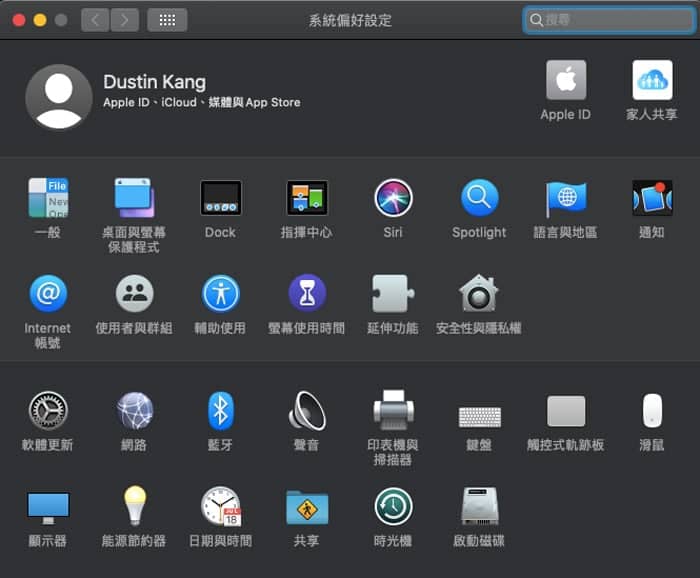Go forward with the right arrow button

(x=125, y=20)
